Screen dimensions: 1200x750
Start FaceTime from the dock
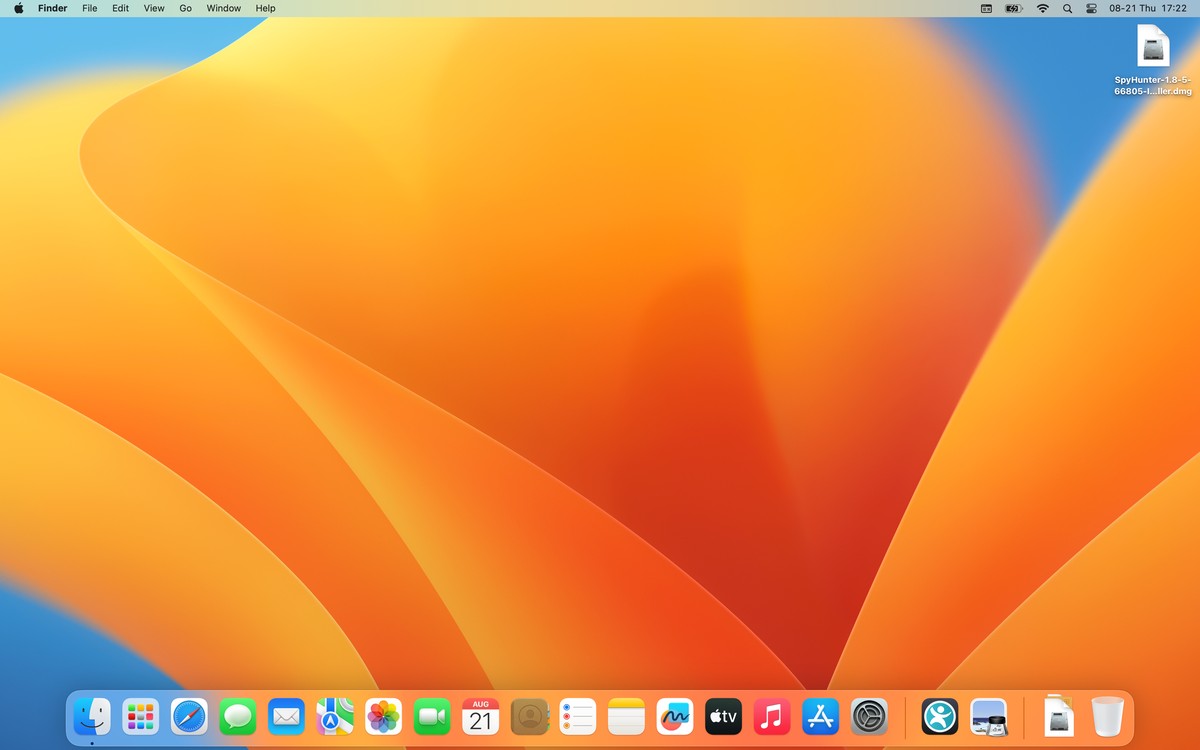click(x=432, y=717)
